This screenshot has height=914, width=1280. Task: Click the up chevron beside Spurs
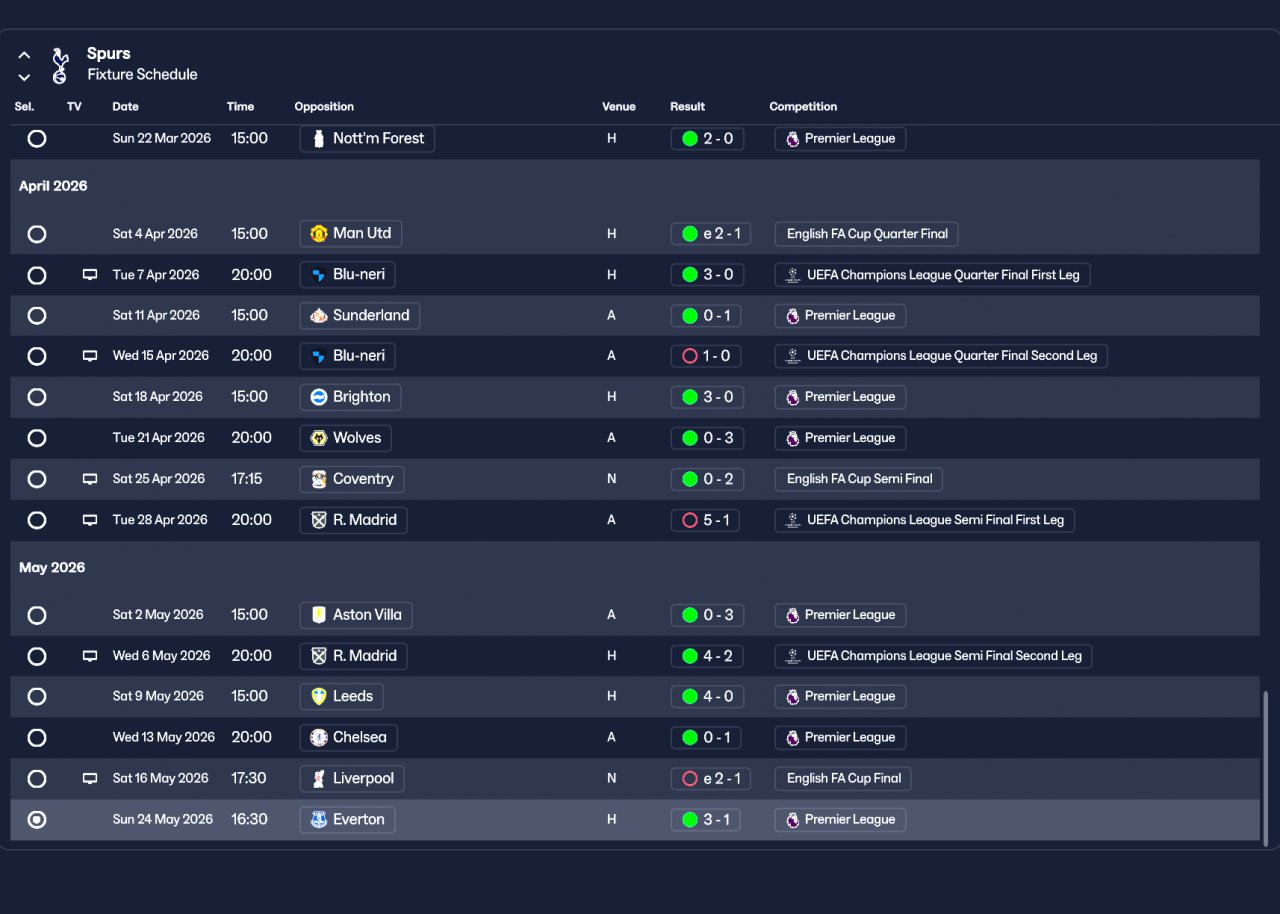click(x=24, y=56)
